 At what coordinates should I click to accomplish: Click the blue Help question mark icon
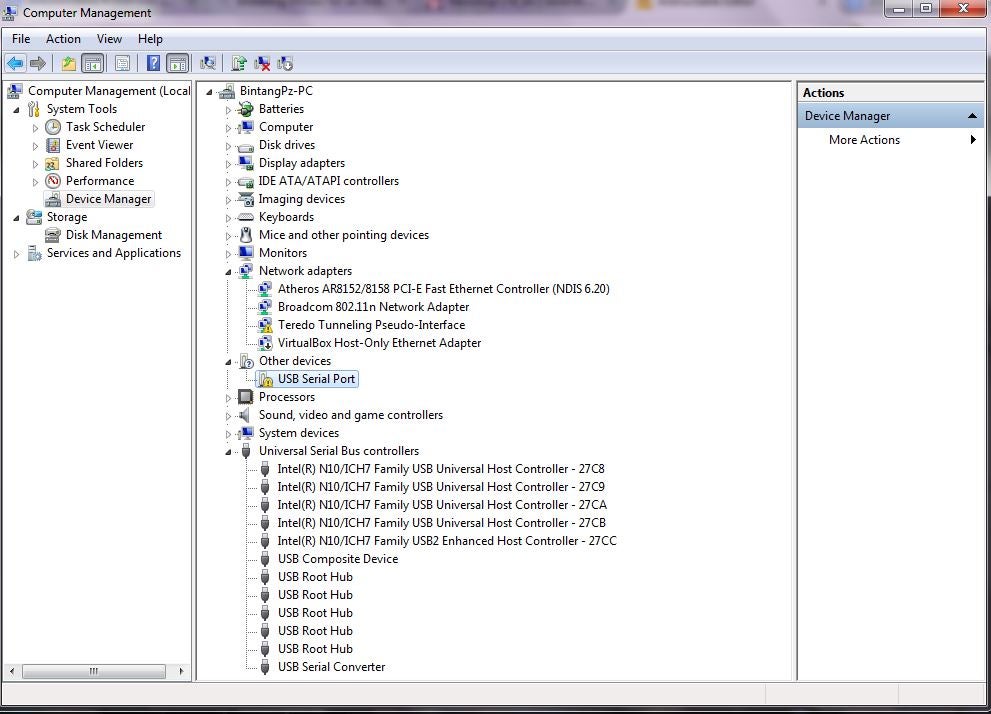point(153,63)
